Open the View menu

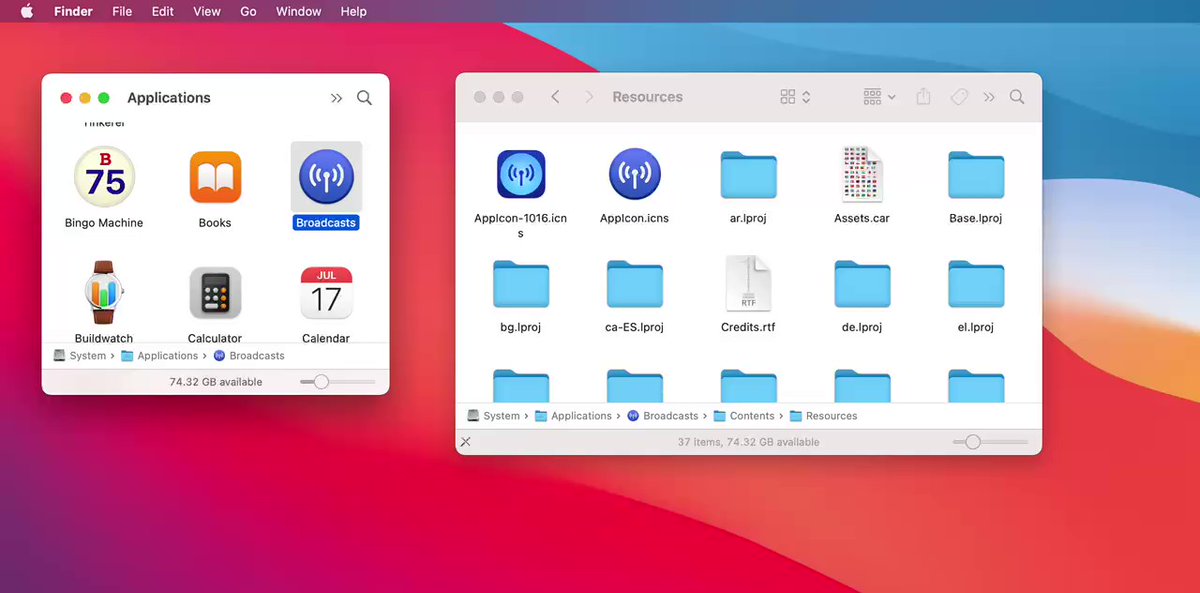click(x=206, y=12)
